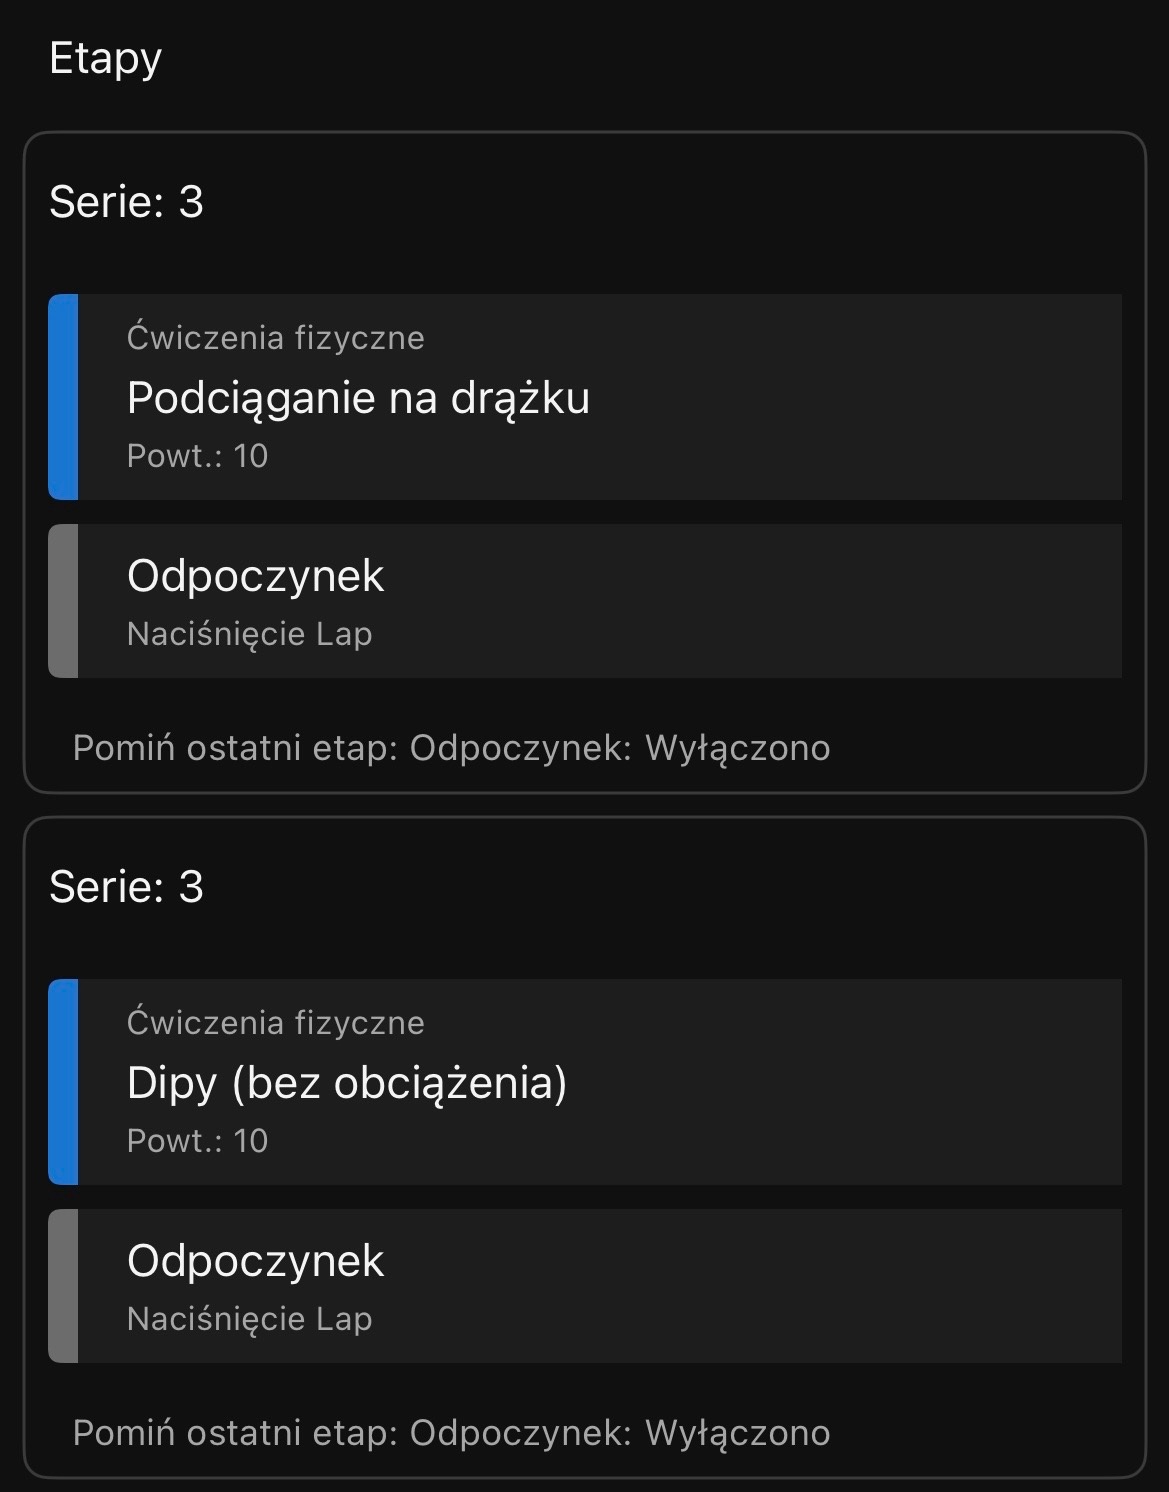The height and width of the screenshot is (1492, 1169).
Task: Select the Odpoczynek title following Podciąganie na drążku
Action: click(x=255, y=576)
